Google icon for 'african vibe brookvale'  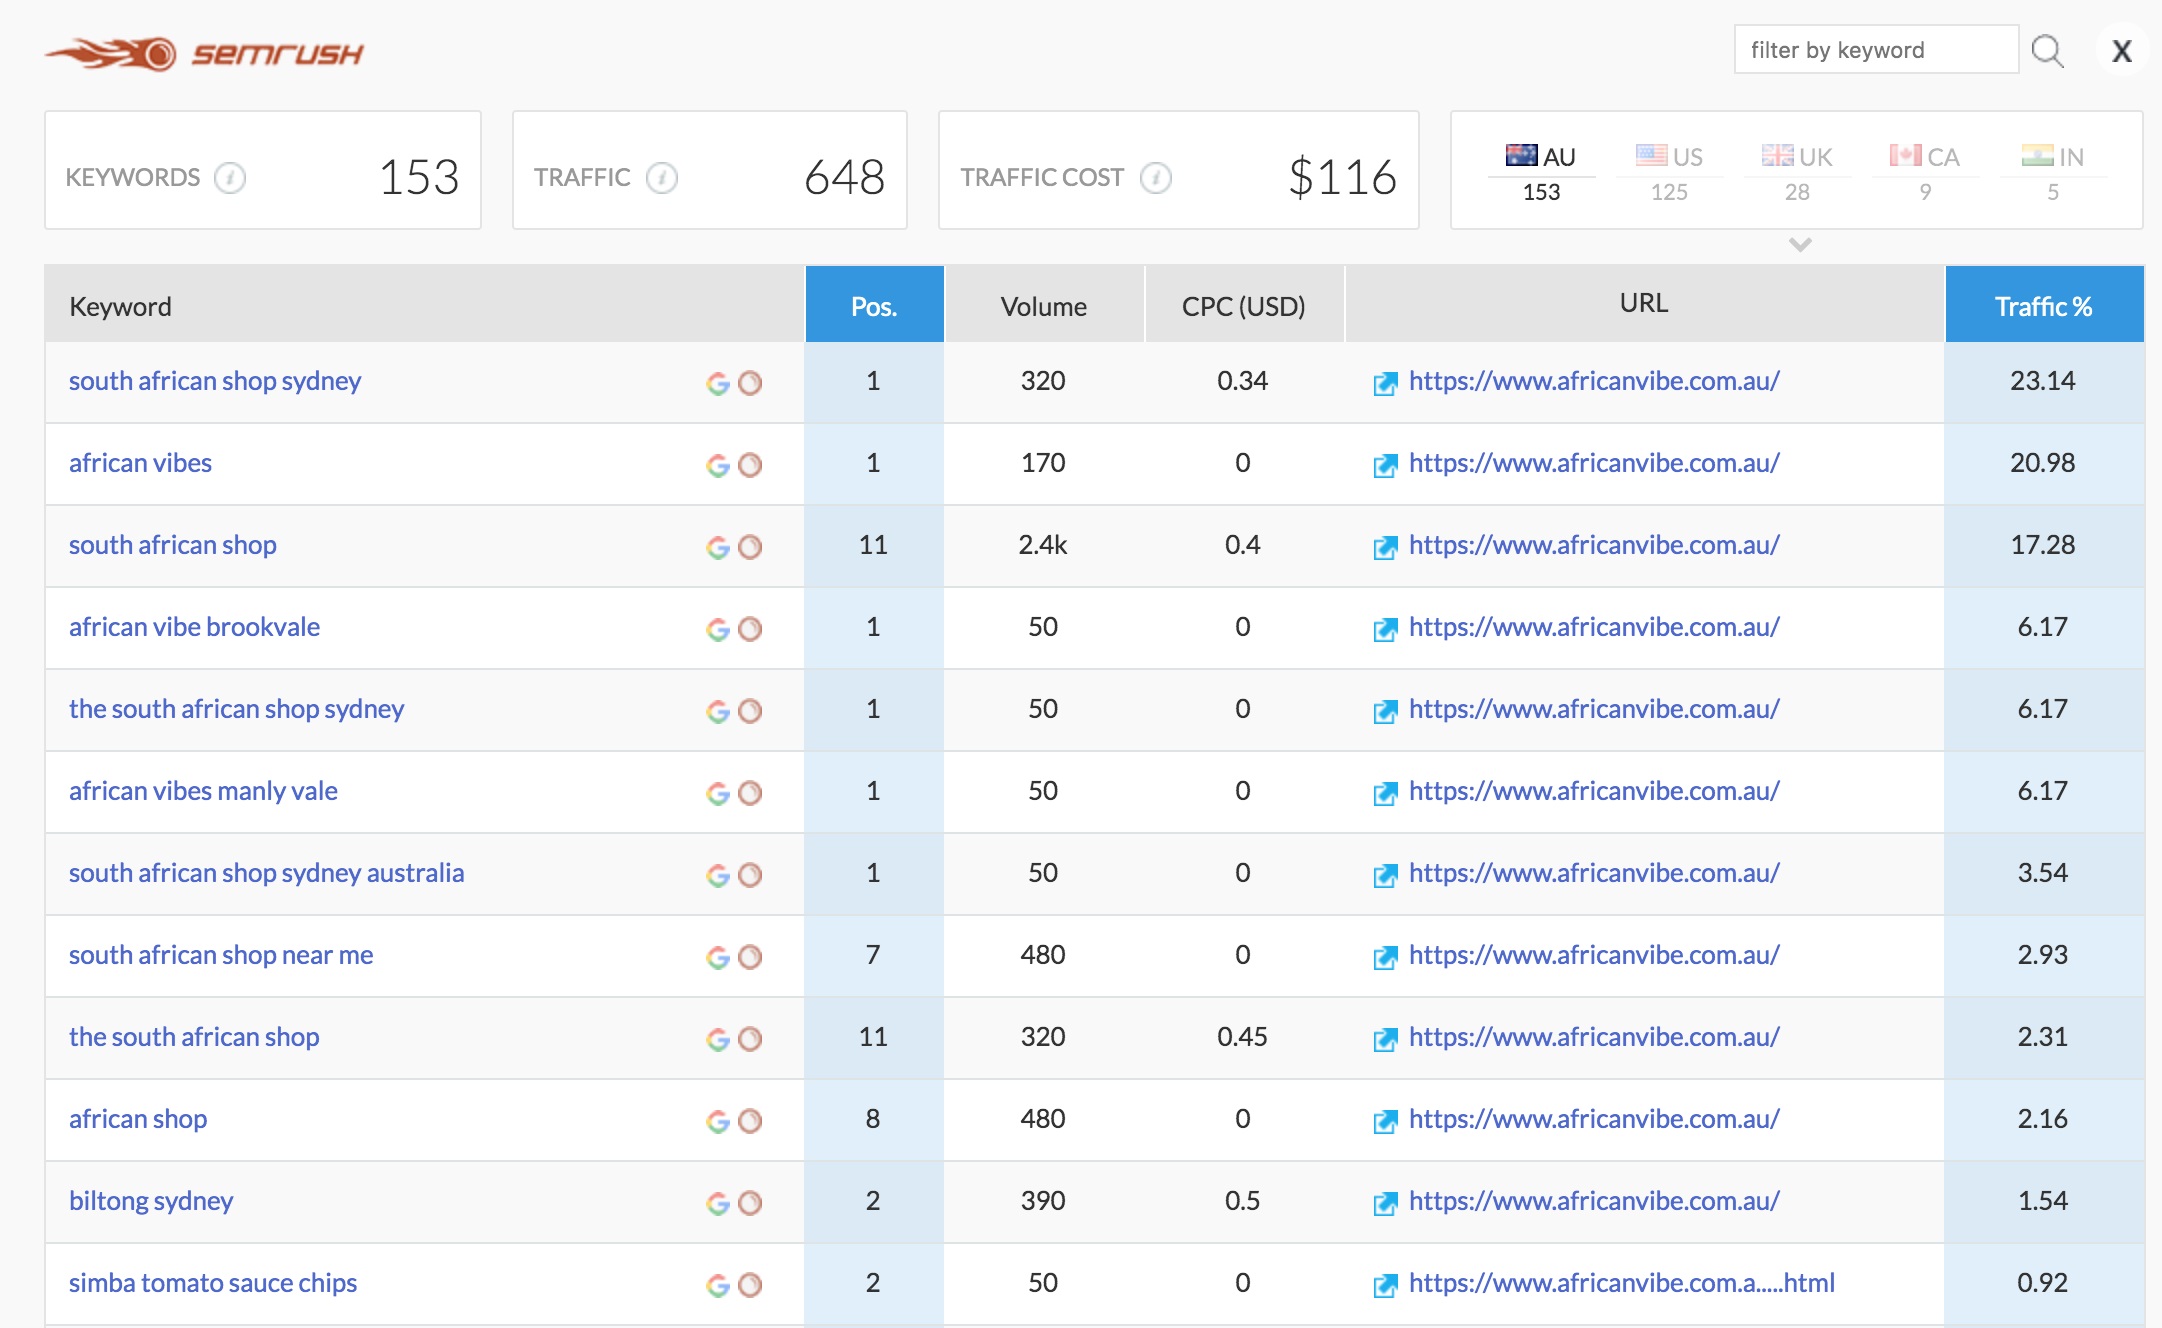pyautogui.click(x=718, y=629)
